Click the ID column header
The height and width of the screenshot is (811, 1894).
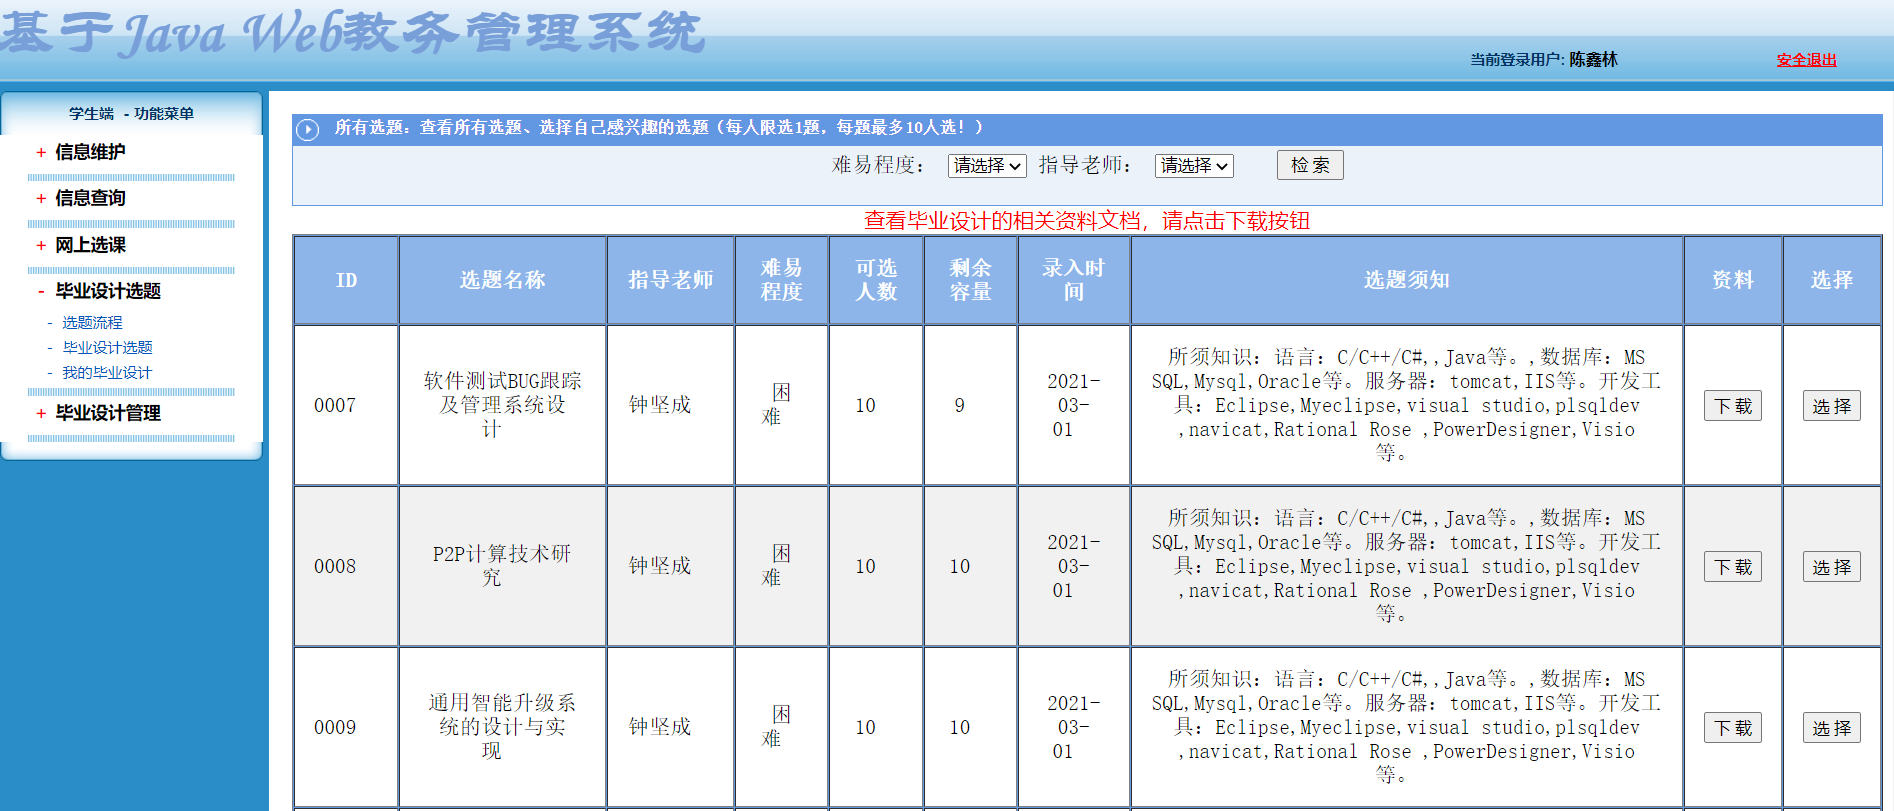(x=346, y=281)
